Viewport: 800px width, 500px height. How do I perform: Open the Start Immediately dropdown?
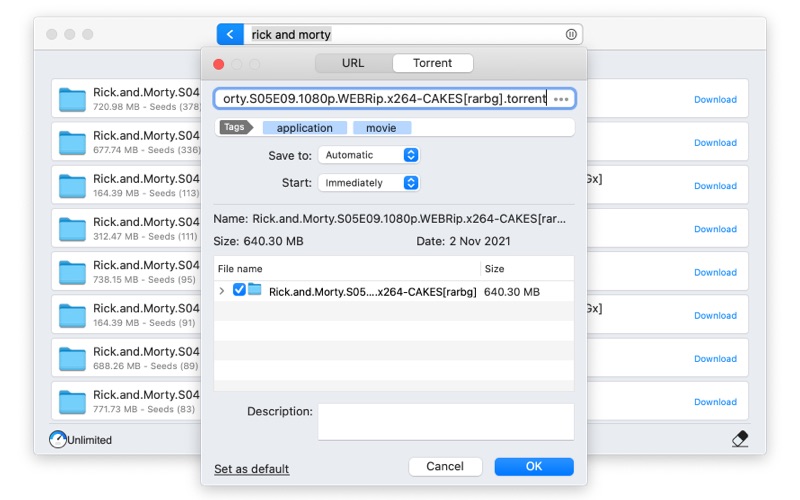[x=368, y=183]
